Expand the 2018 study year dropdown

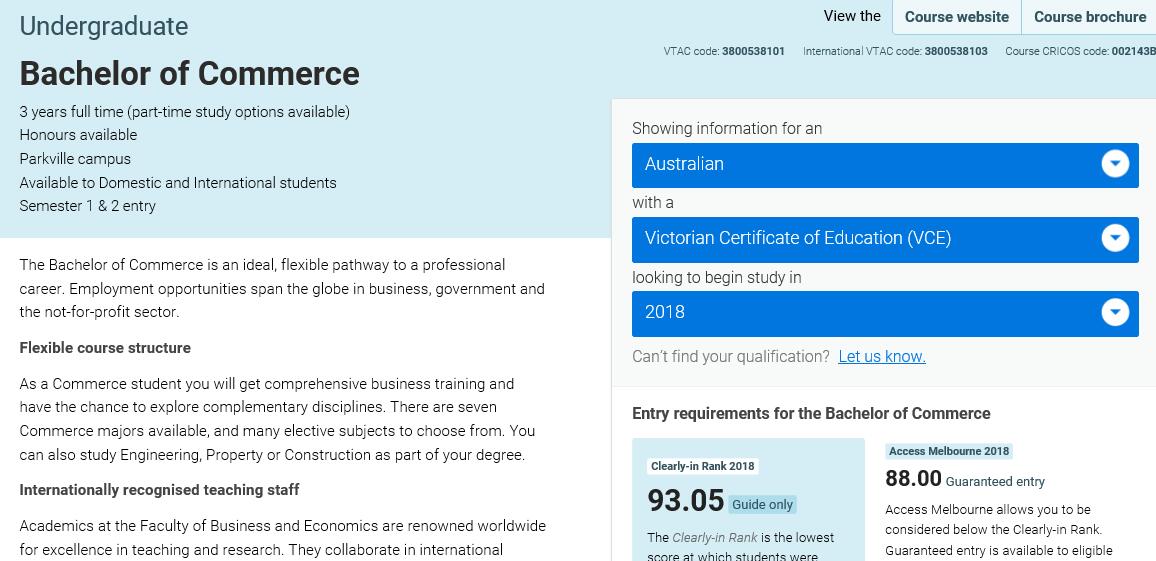point(860,312)
